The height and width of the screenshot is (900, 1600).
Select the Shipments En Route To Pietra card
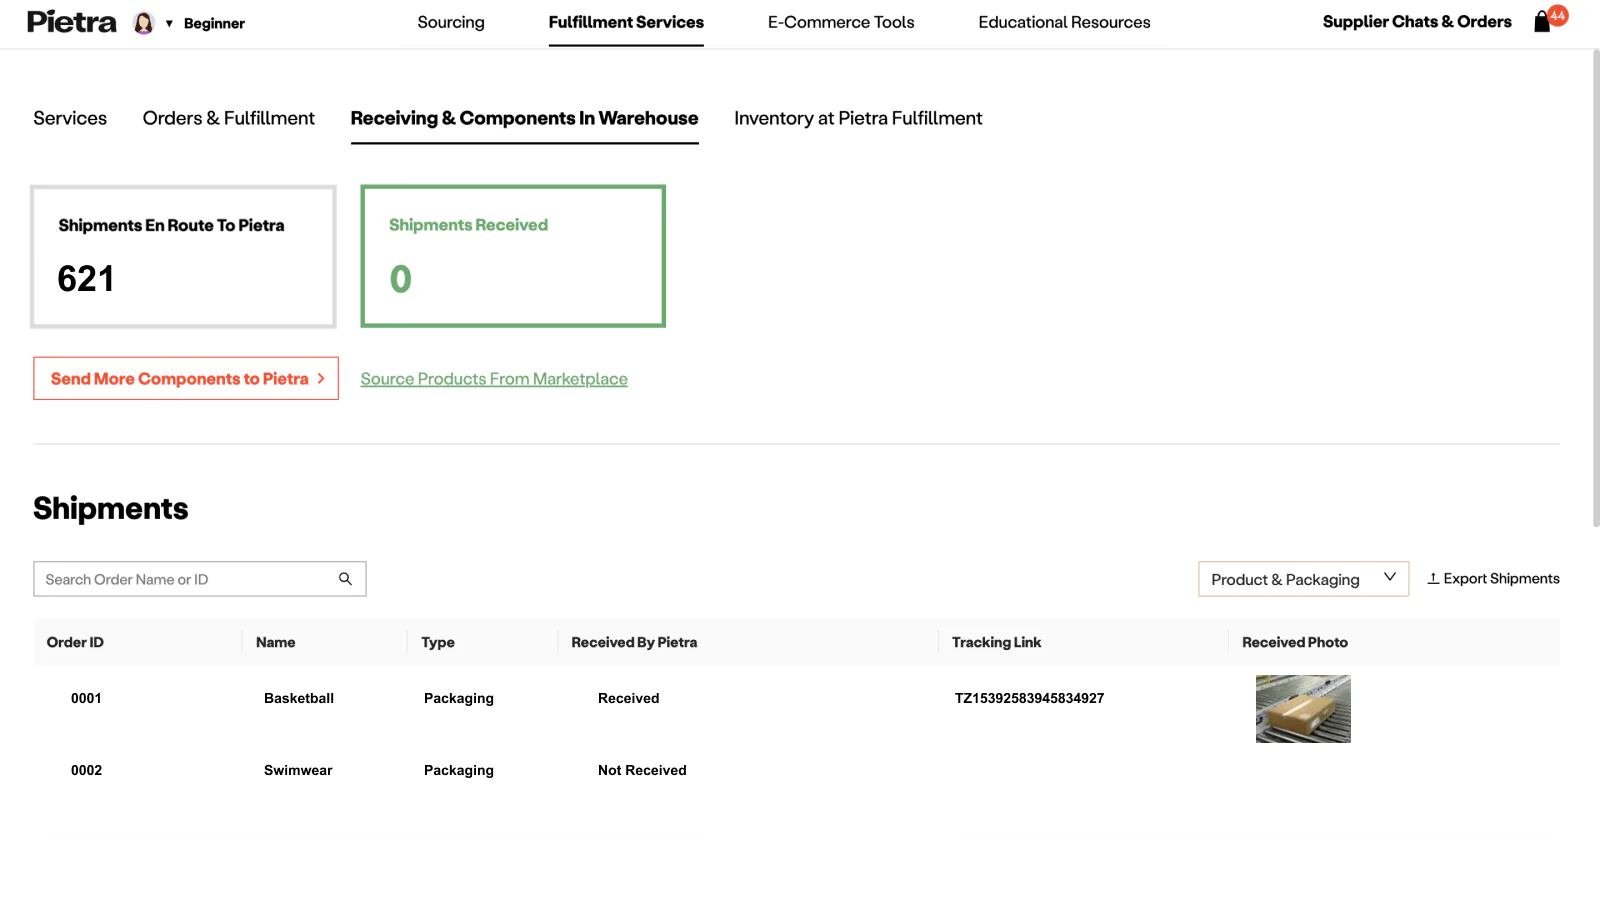pyautogui.click(x=183, y=256)
